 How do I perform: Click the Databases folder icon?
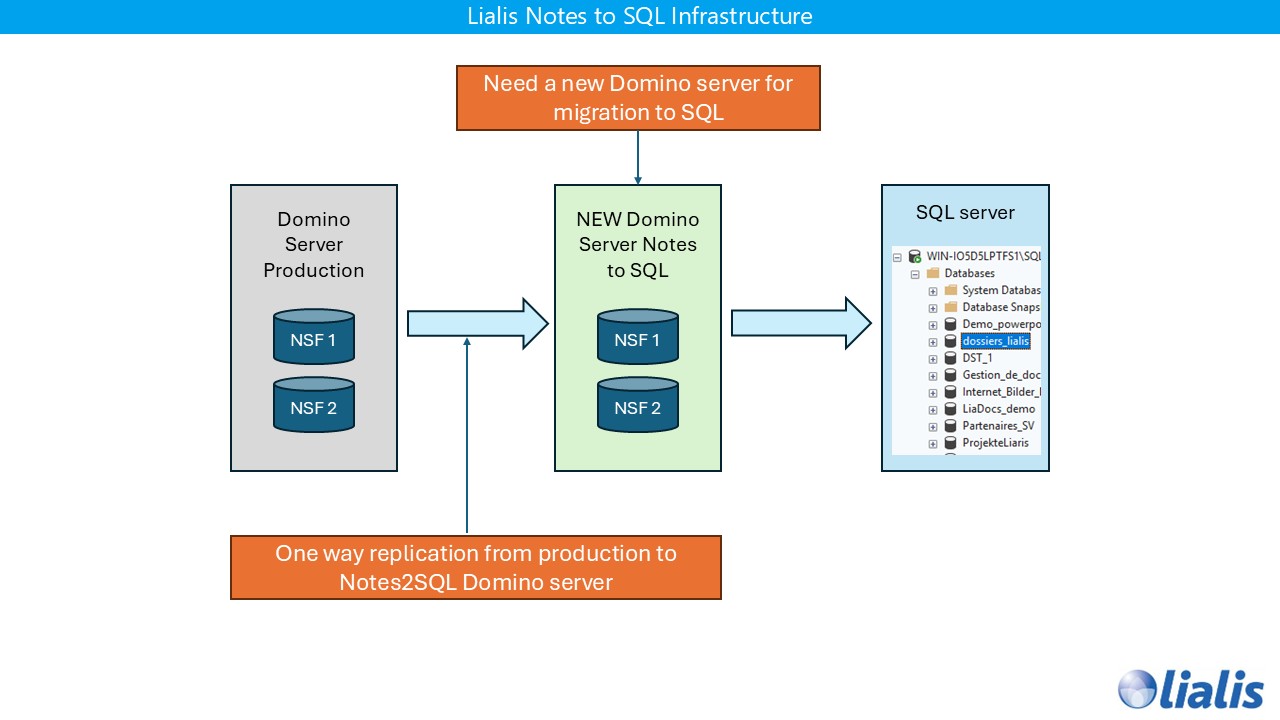point(933,274)
